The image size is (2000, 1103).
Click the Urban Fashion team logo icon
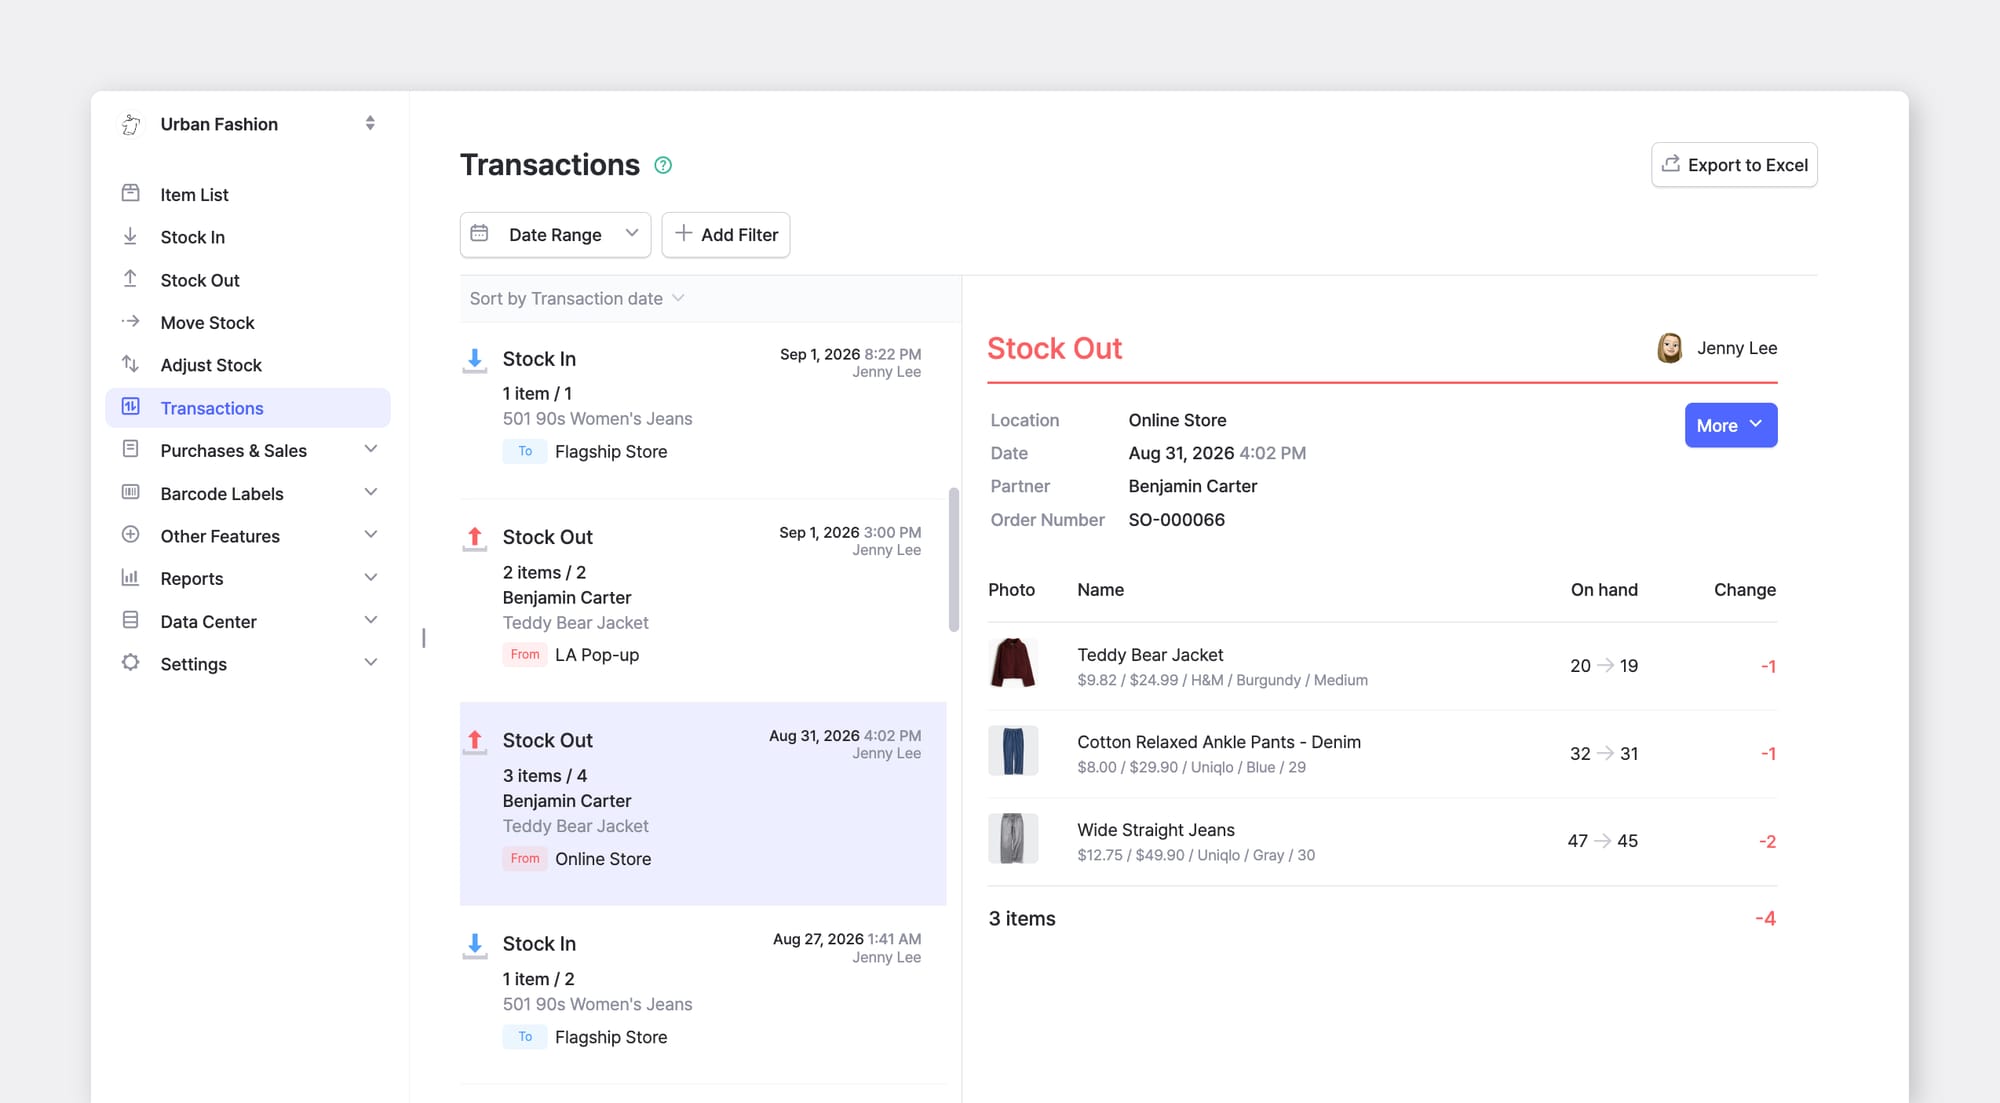click(x=131, y=124)
